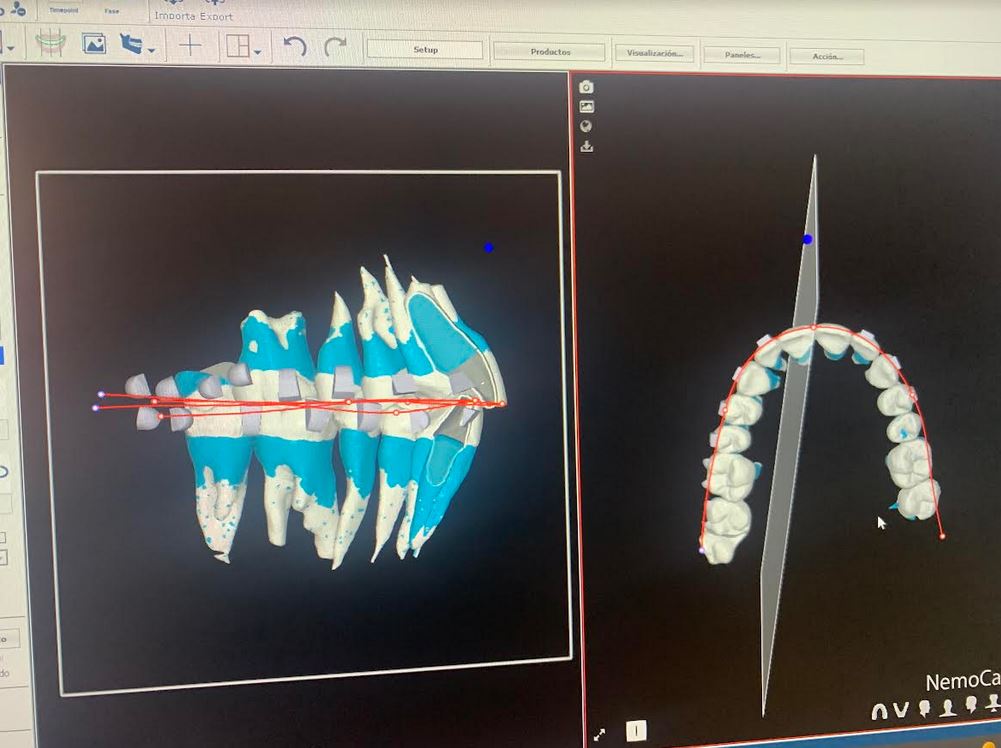
Task: Select the arch curve right end point
Action: click(942, 537)
